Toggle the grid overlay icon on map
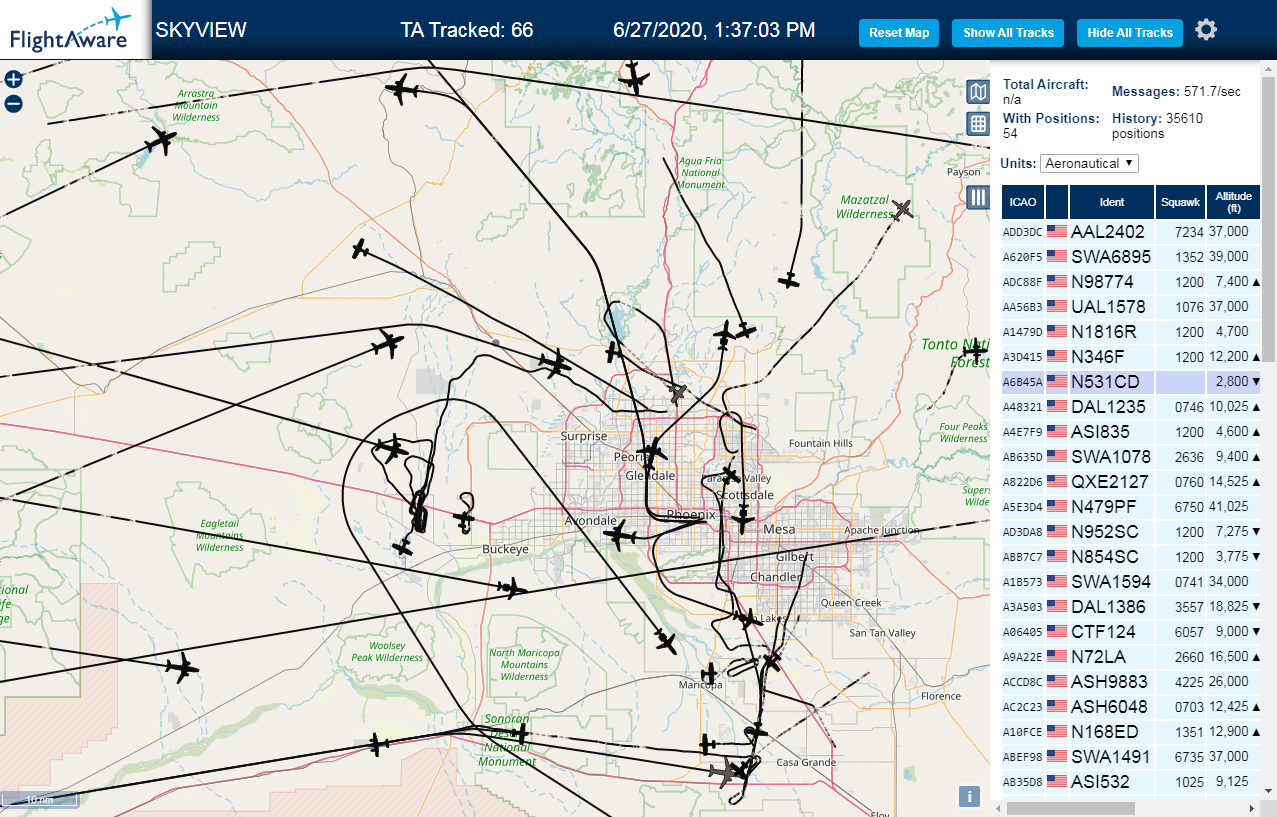The height and width of the screenshot is (817, 1277). 978,124
